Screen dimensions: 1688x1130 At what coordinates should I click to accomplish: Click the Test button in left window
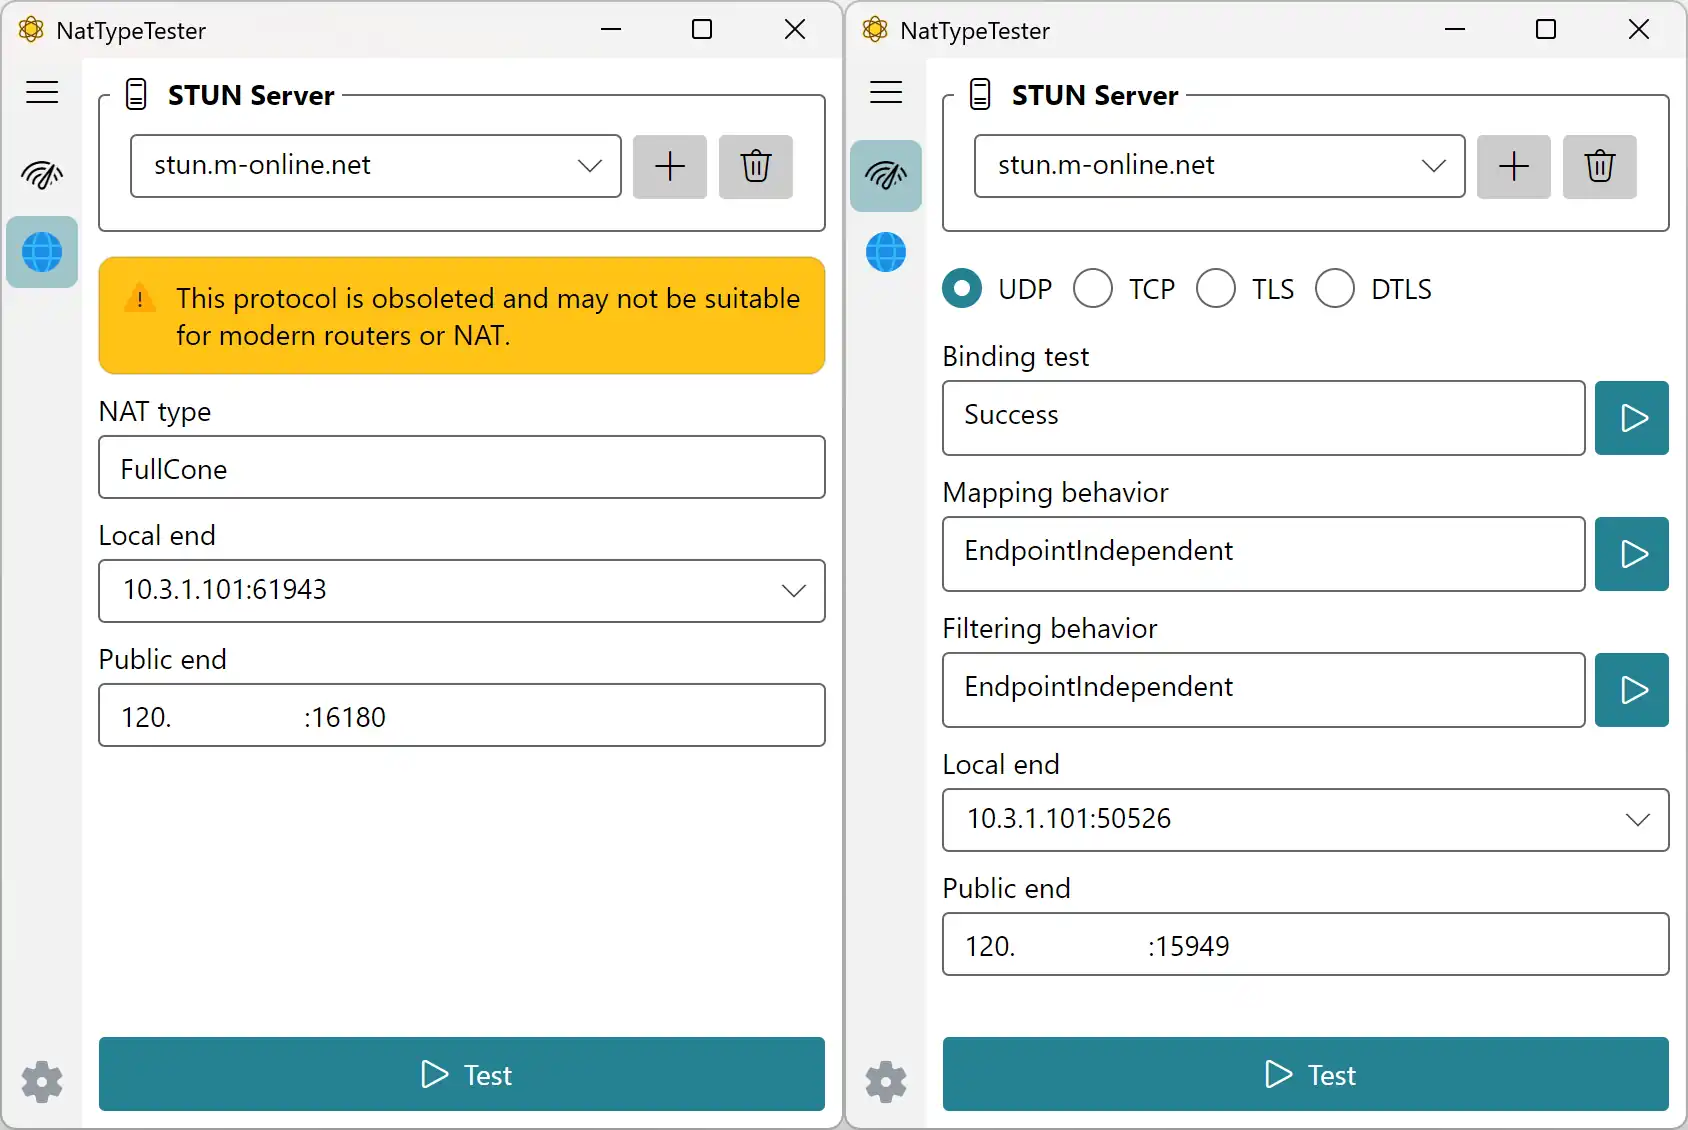point(462,1074)
